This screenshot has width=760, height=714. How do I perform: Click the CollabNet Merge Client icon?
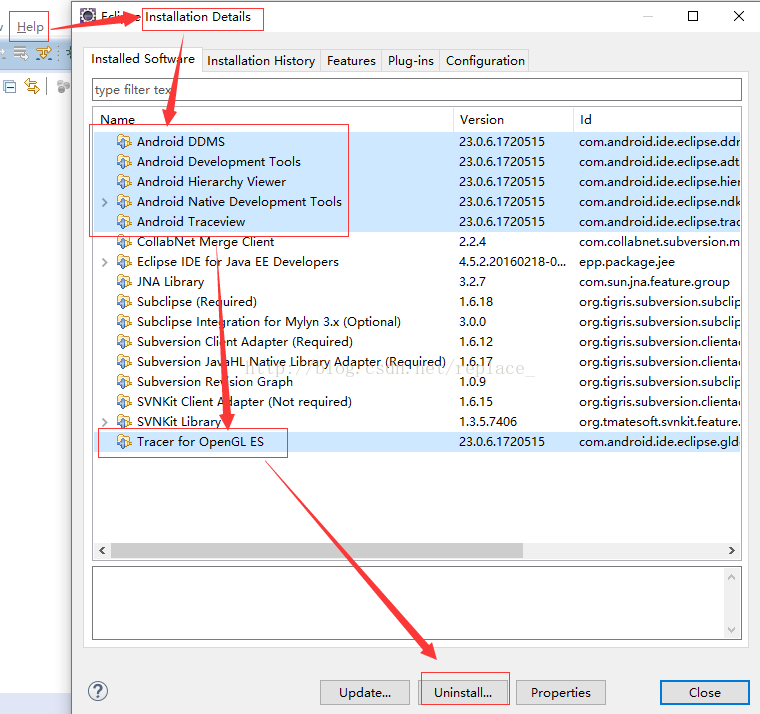[124, 241]
